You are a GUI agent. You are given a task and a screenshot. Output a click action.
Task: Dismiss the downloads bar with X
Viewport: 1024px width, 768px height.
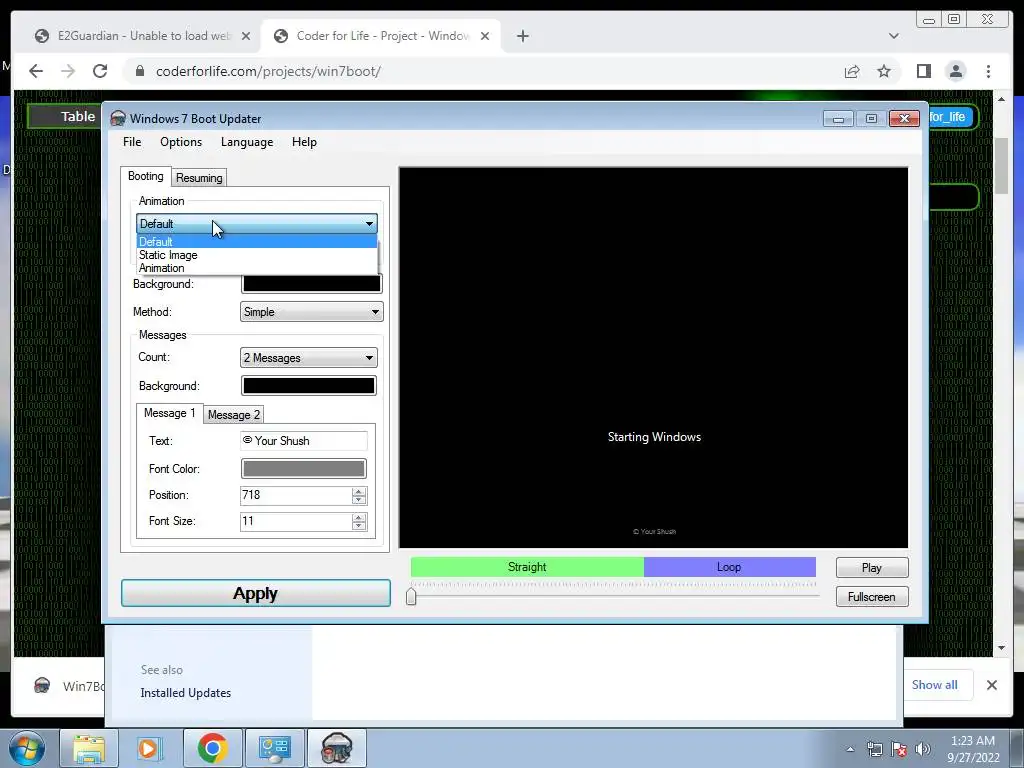(x=992, y=684)
